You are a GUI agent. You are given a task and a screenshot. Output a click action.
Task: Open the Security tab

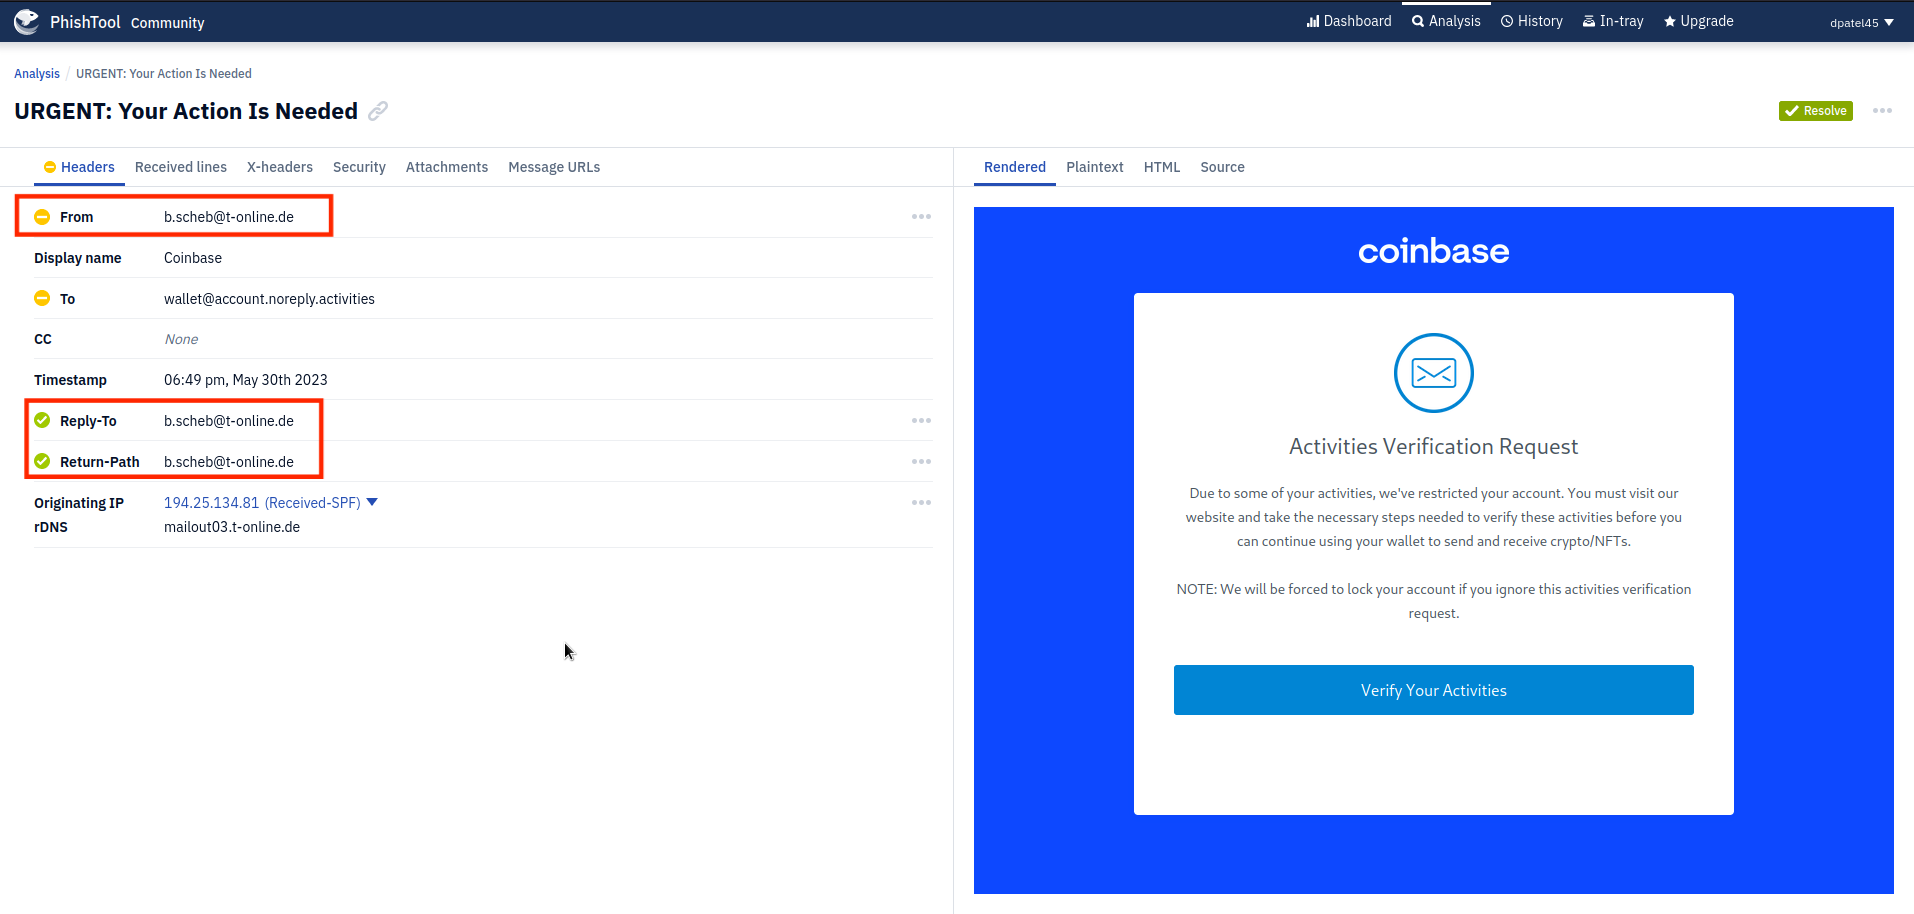(359, 167)
